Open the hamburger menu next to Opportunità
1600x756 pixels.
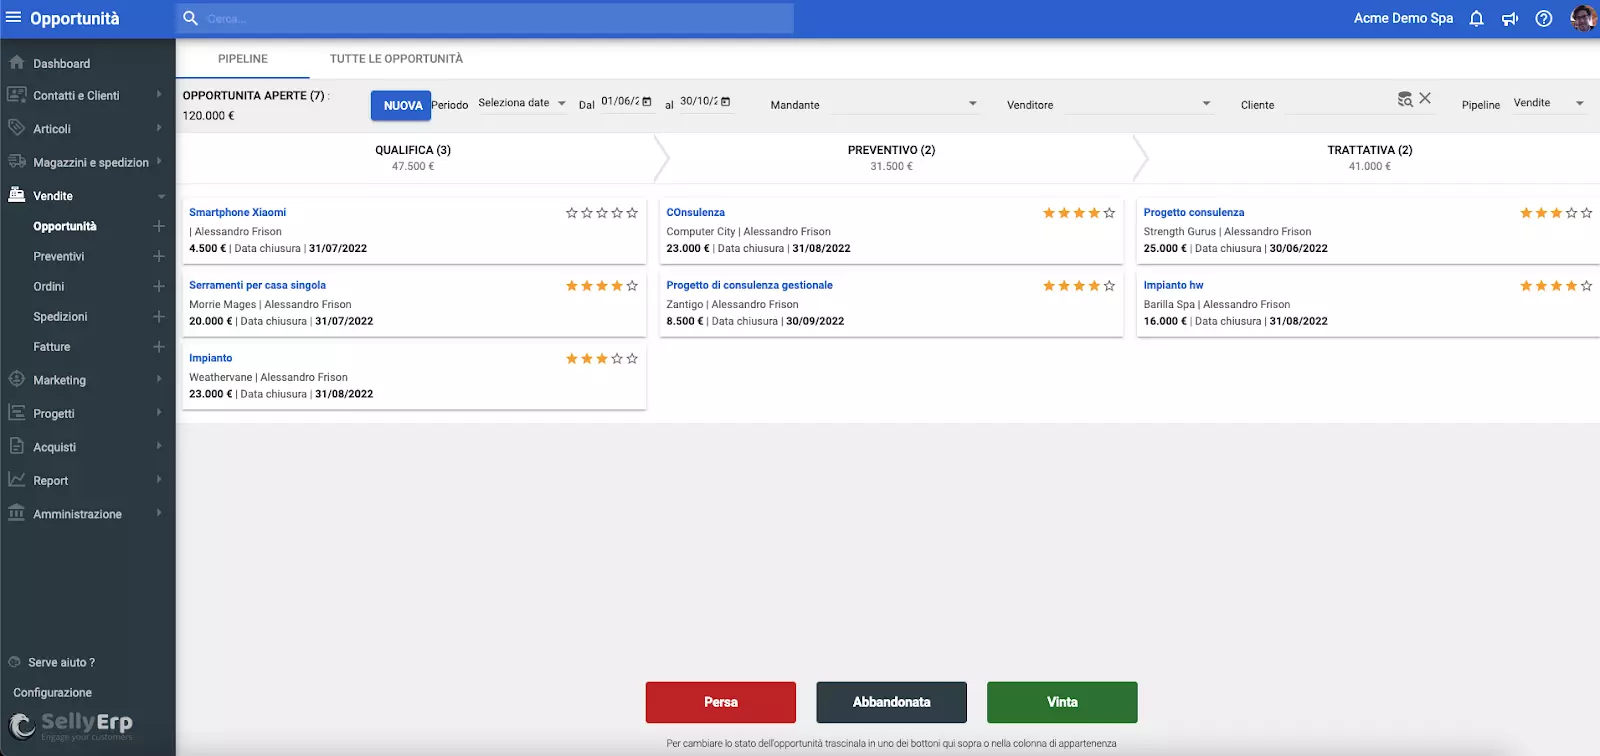14,18
